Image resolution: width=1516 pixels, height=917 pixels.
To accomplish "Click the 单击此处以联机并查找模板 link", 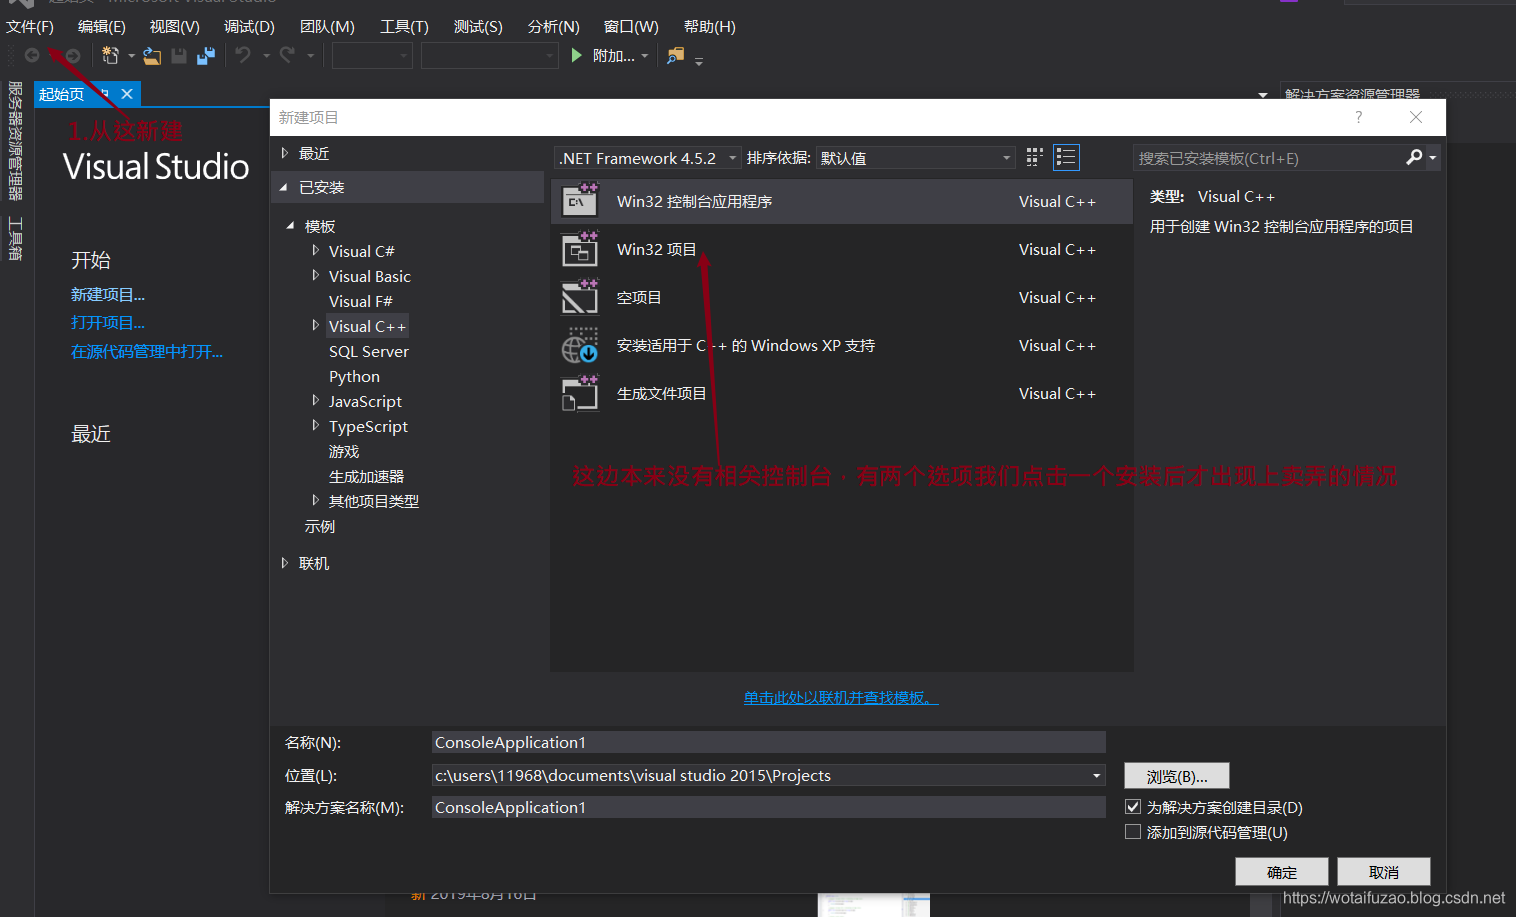I will tap(841, 697).
